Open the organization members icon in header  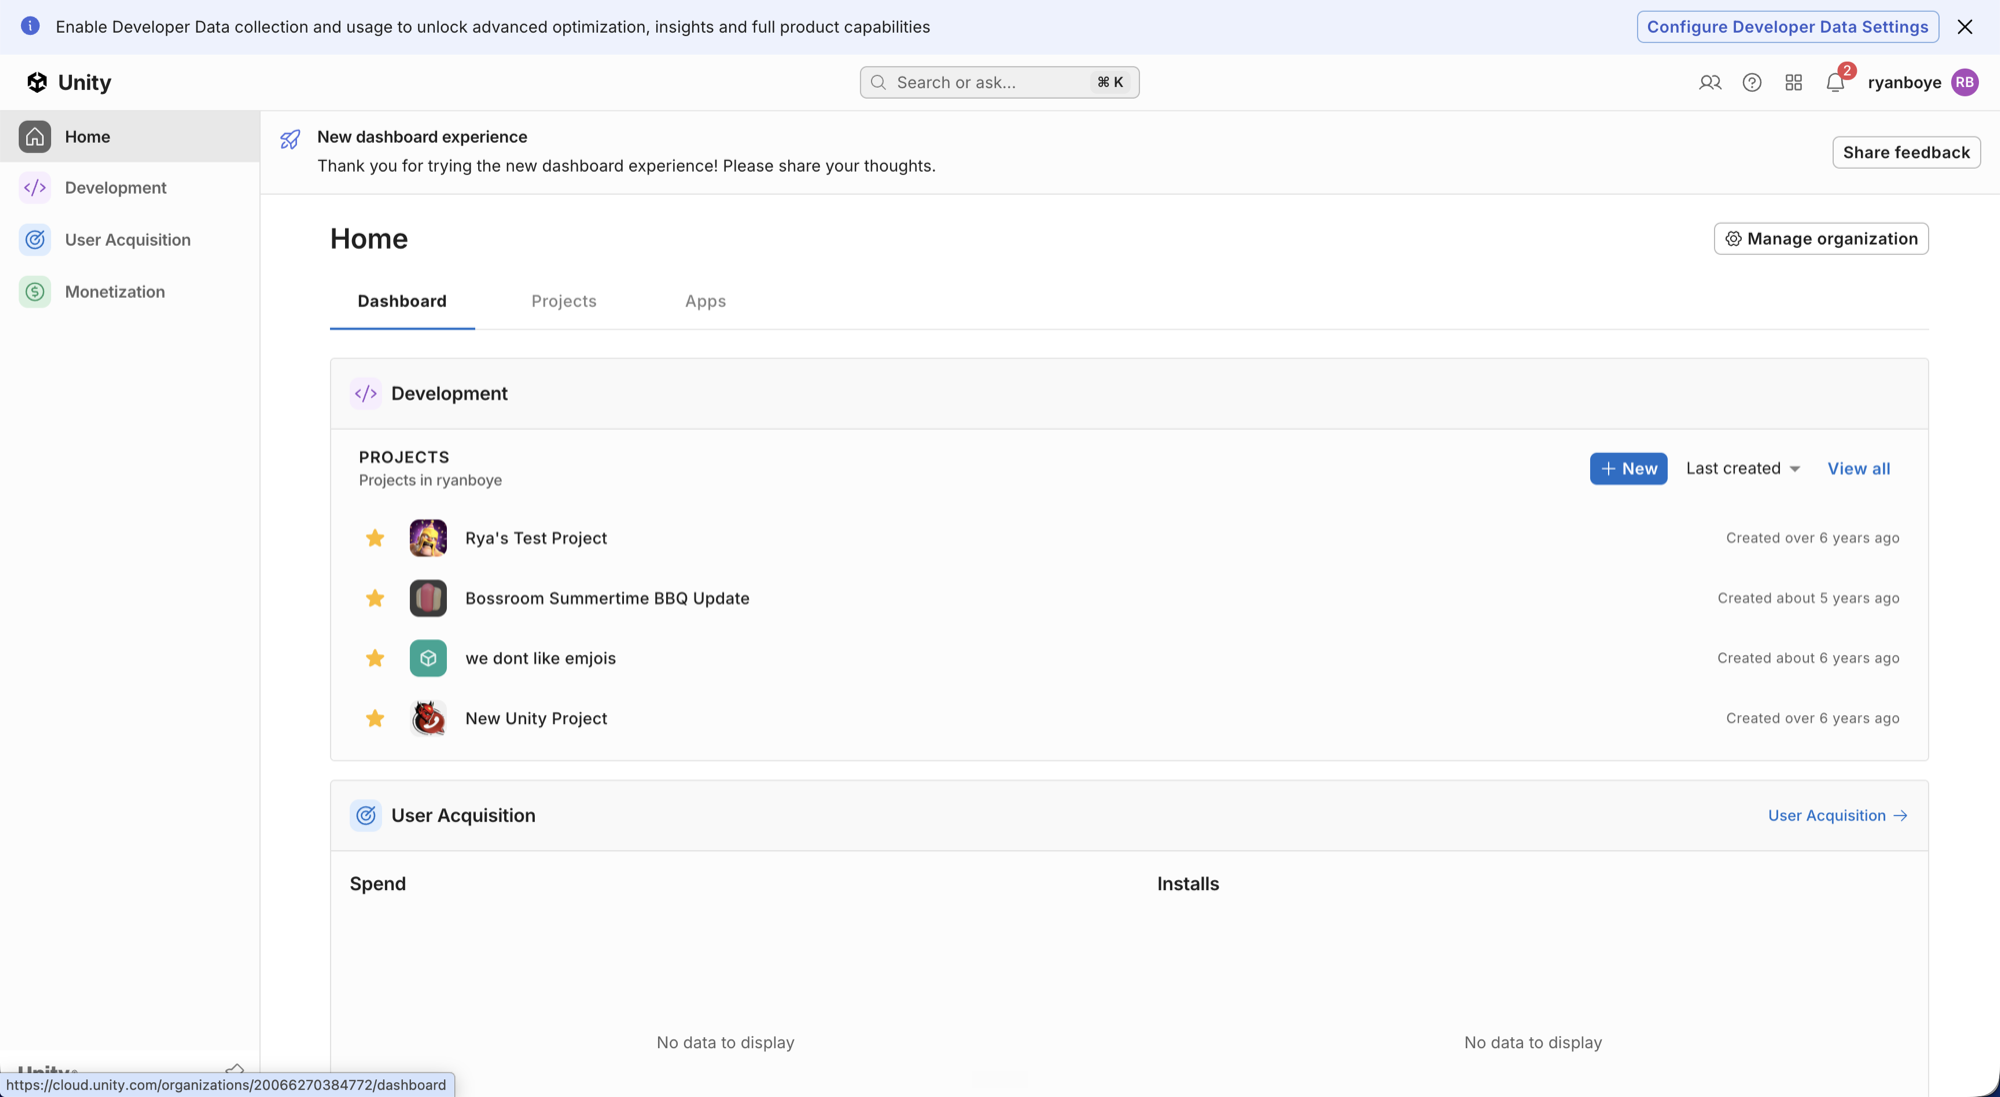pos(1710,82)
